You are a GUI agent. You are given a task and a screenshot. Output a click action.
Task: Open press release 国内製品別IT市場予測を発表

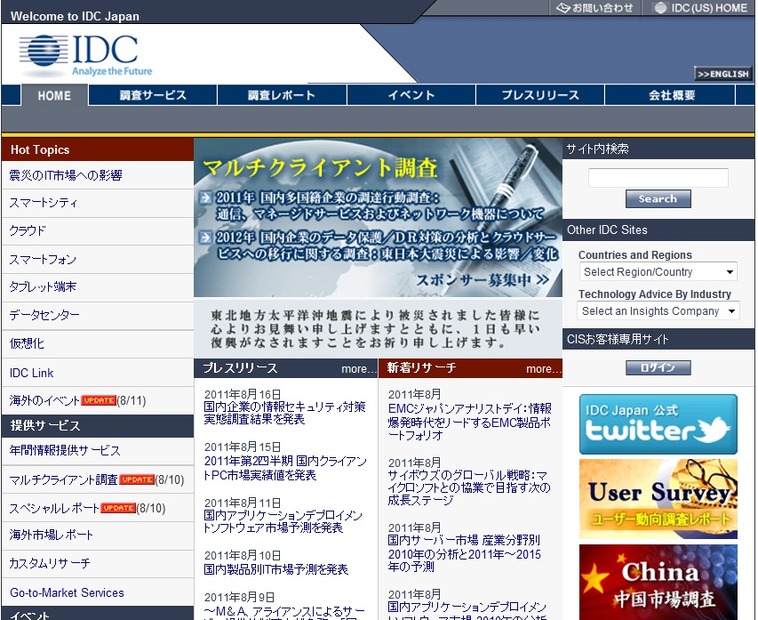pos(276,569)
